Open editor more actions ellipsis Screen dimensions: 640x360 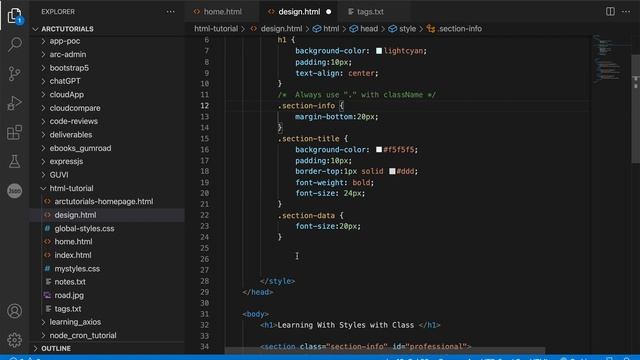coord(626,11)
